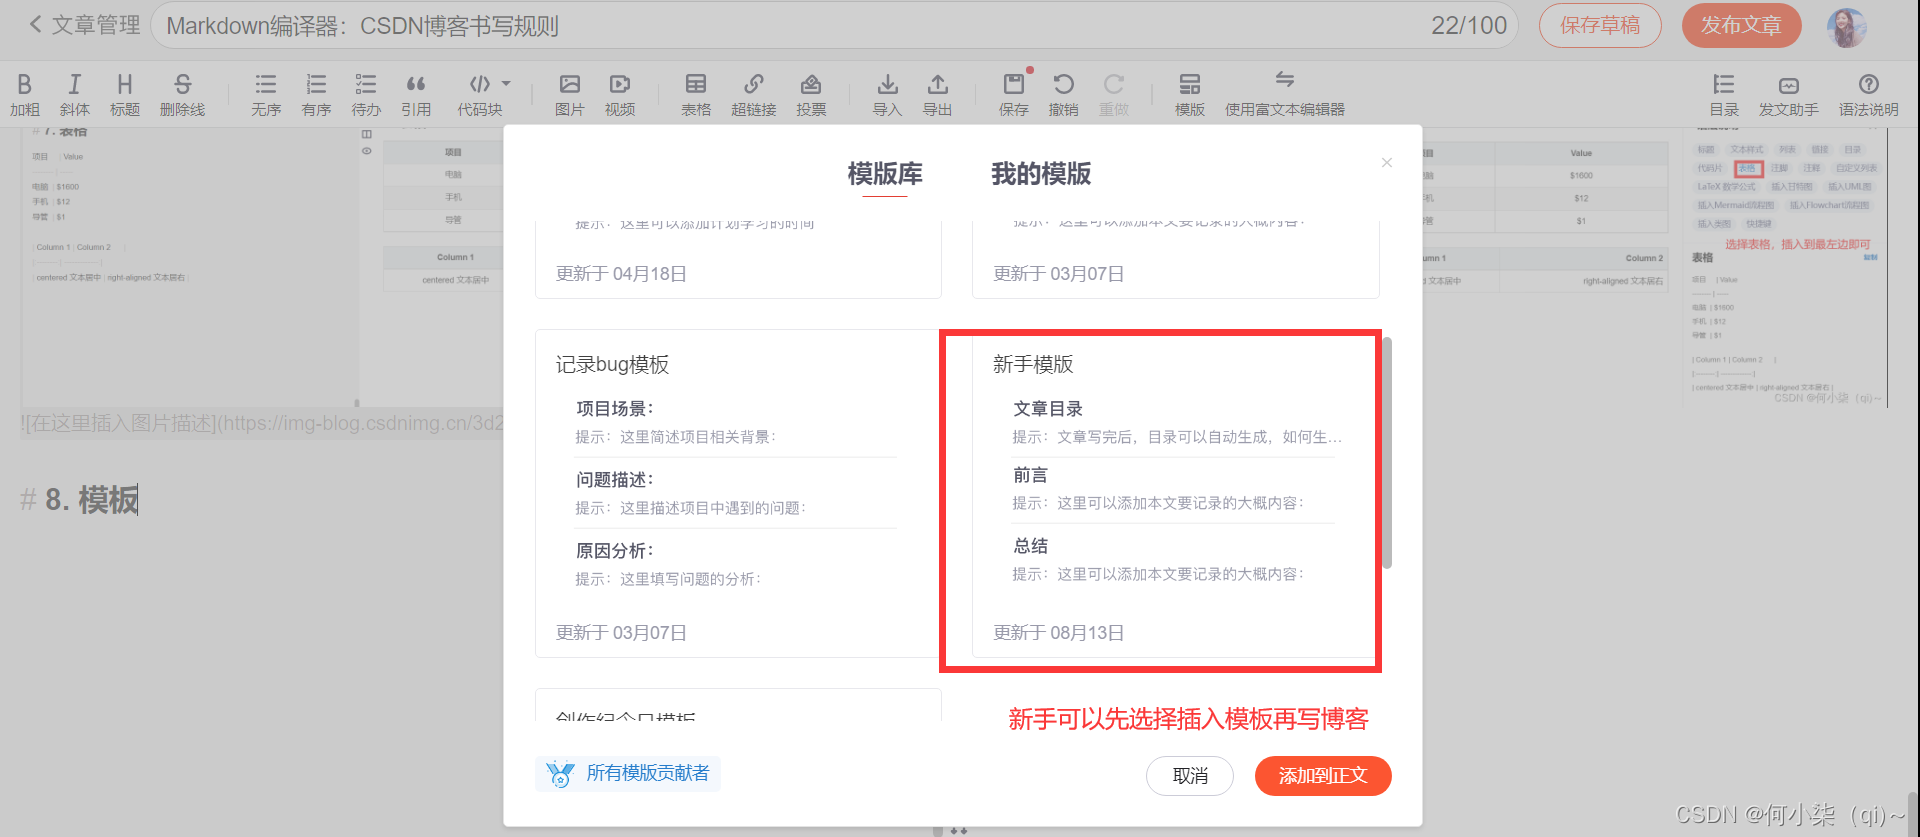This screenshot has width=1920, height=837.
Task: Open code block language dropdown arrow
Action: pyautogui.click(x=506, y=84)
